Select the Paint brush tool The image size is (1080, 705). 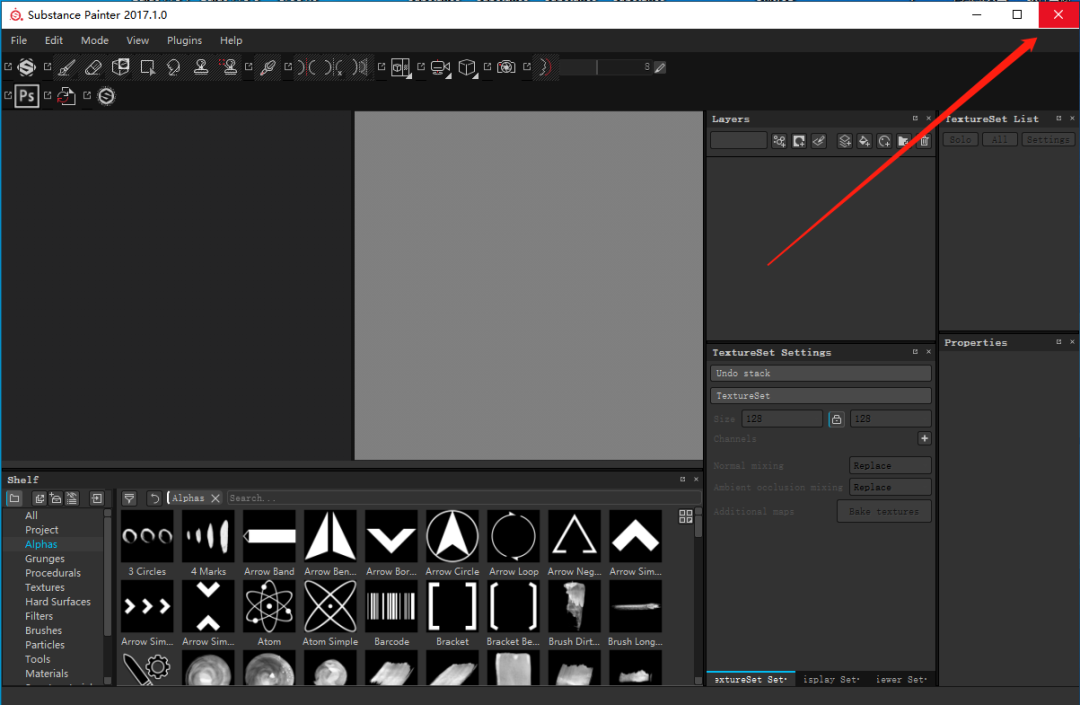coord(66,67)
